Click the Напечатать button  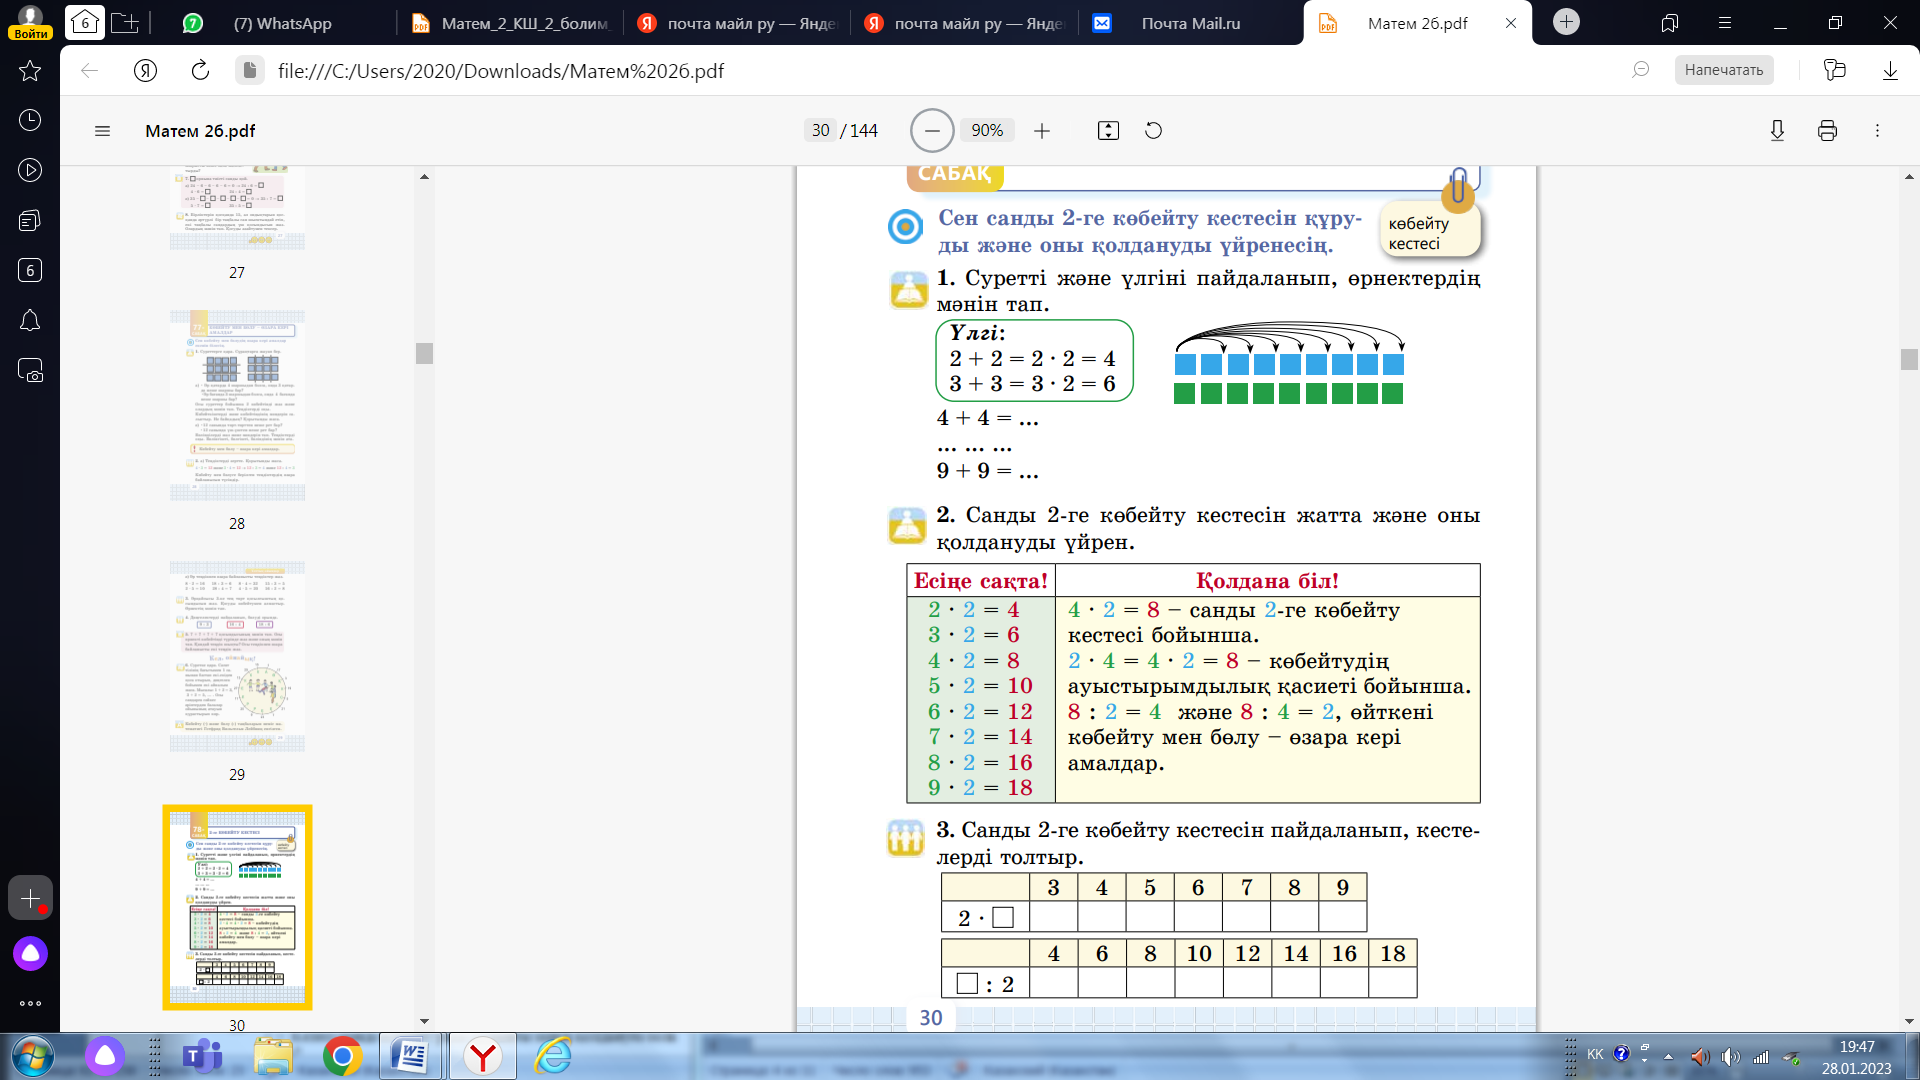click(x=1723, y=70)
